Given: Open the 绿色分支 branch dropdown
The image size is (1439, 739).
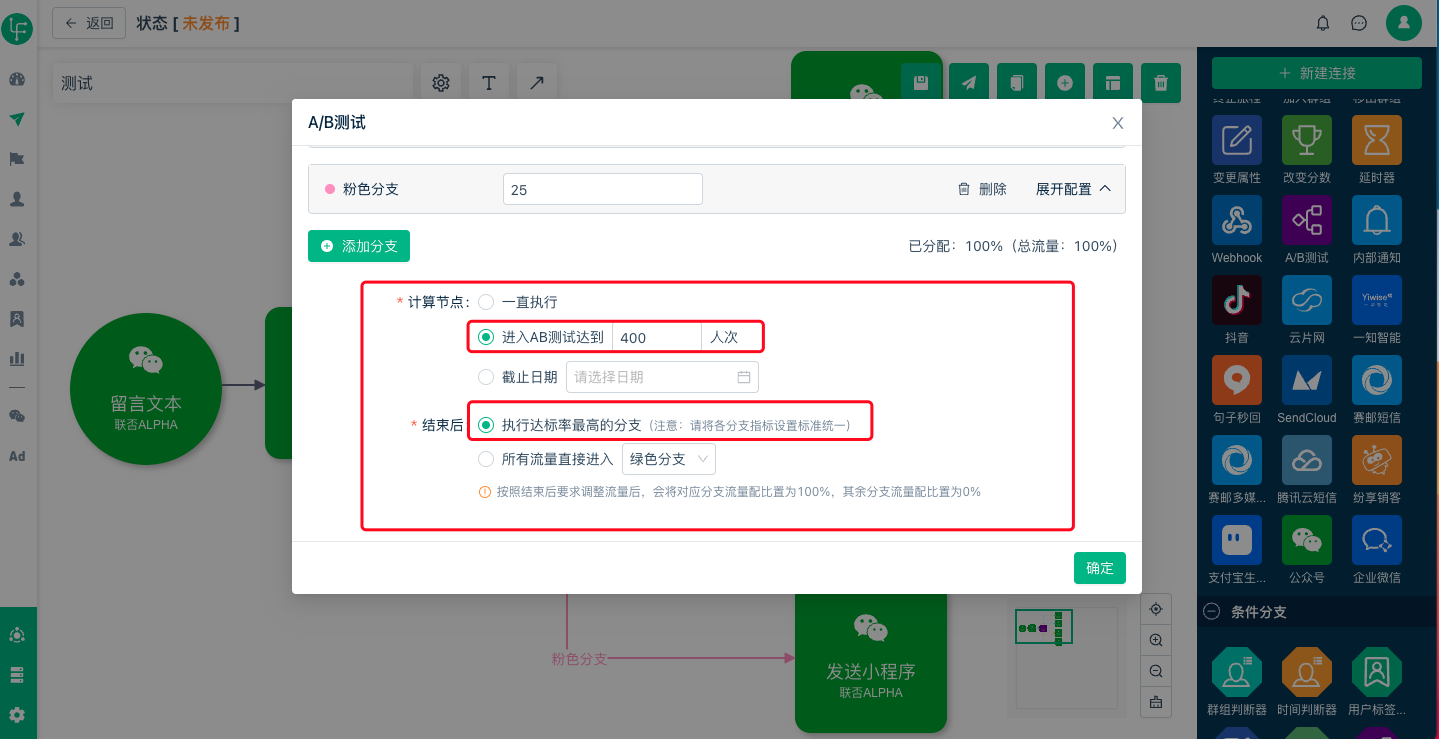Looking at the screenshot, I should [x=668, y=459].
